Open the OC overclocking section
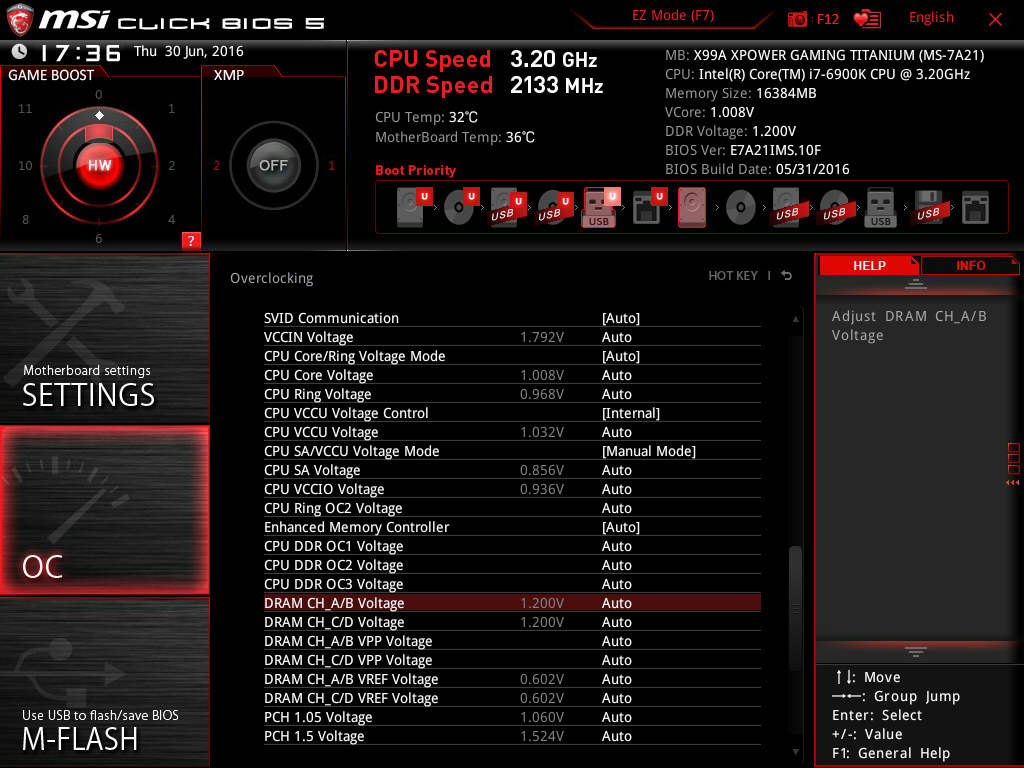Image resolution: width=1024 pixels, height=768 pixels. pyautogui.click(x=104, y=511)
